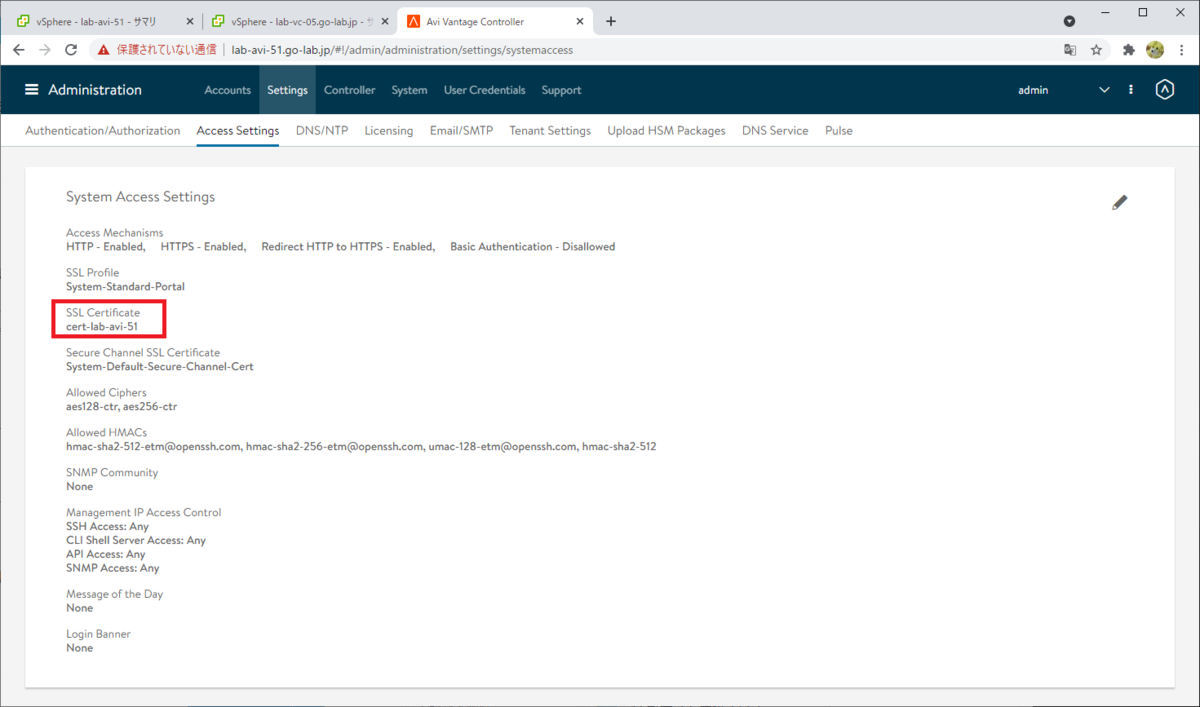Click the System-Default-Secure-Channel-Cert value

[x=160, y=367]
